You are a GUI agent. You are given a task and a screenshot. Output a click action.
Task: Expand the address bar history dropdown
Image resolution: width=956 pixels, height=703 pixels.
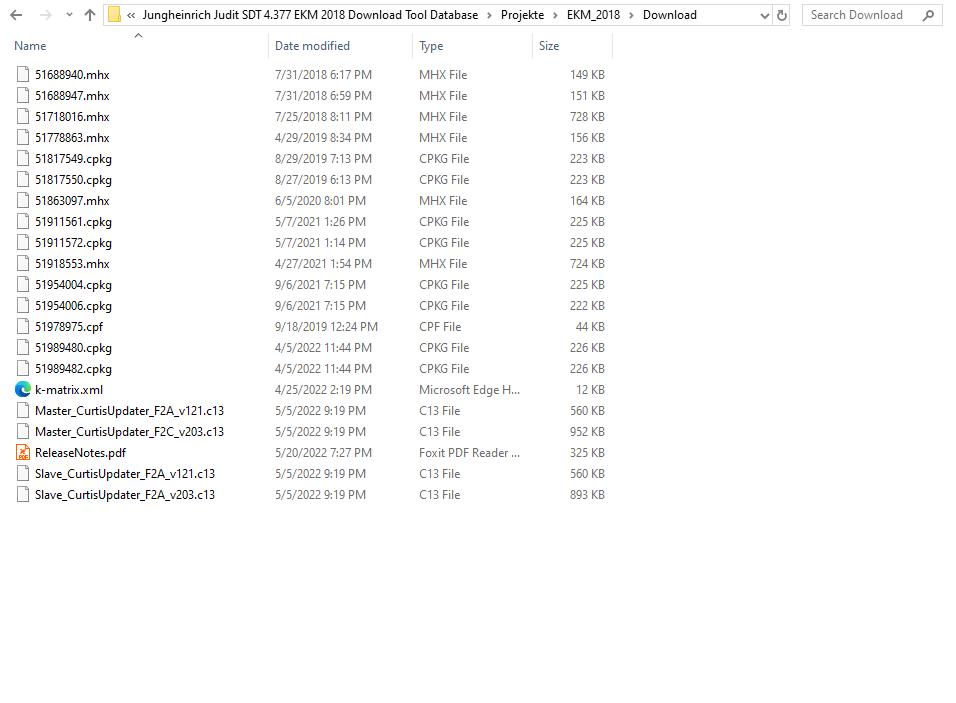pos(764,14)
